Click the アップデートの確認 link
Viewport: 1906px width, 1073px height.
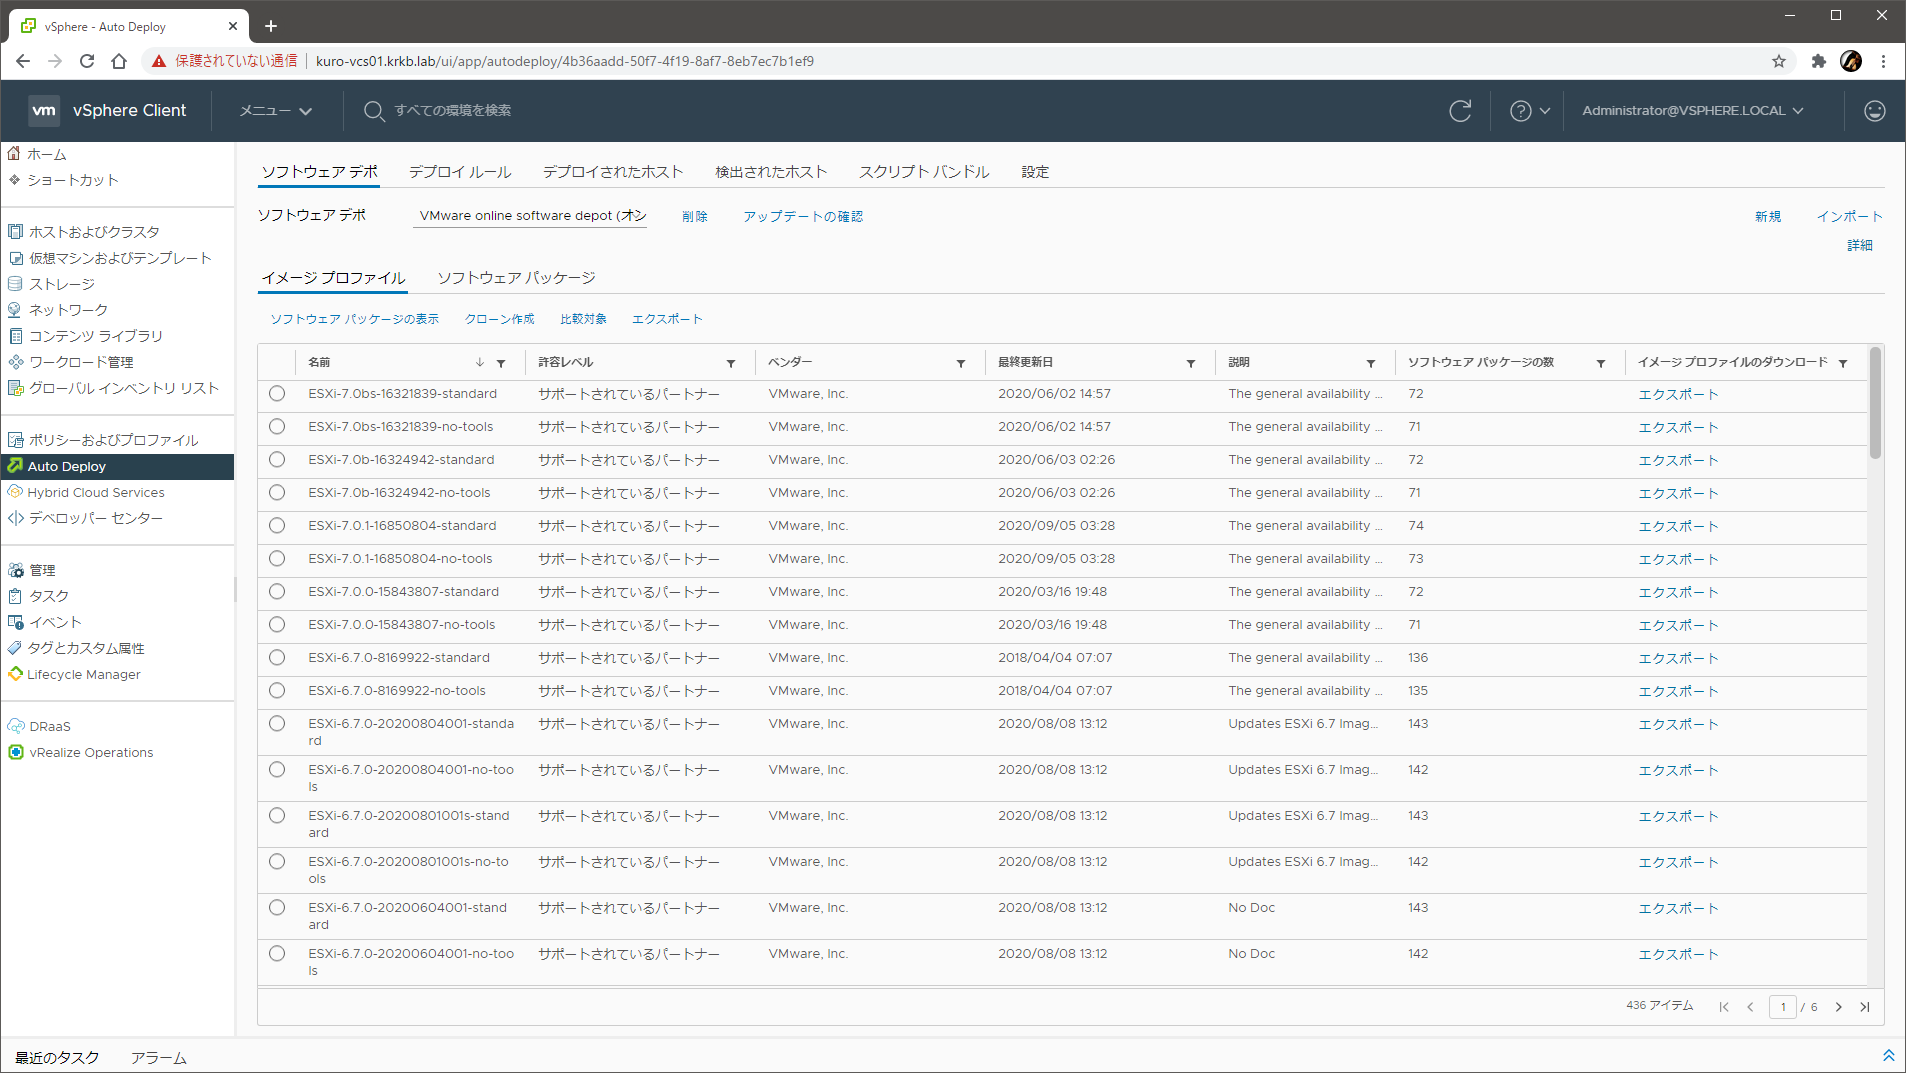pyautogui.click(x=802, y=217)
